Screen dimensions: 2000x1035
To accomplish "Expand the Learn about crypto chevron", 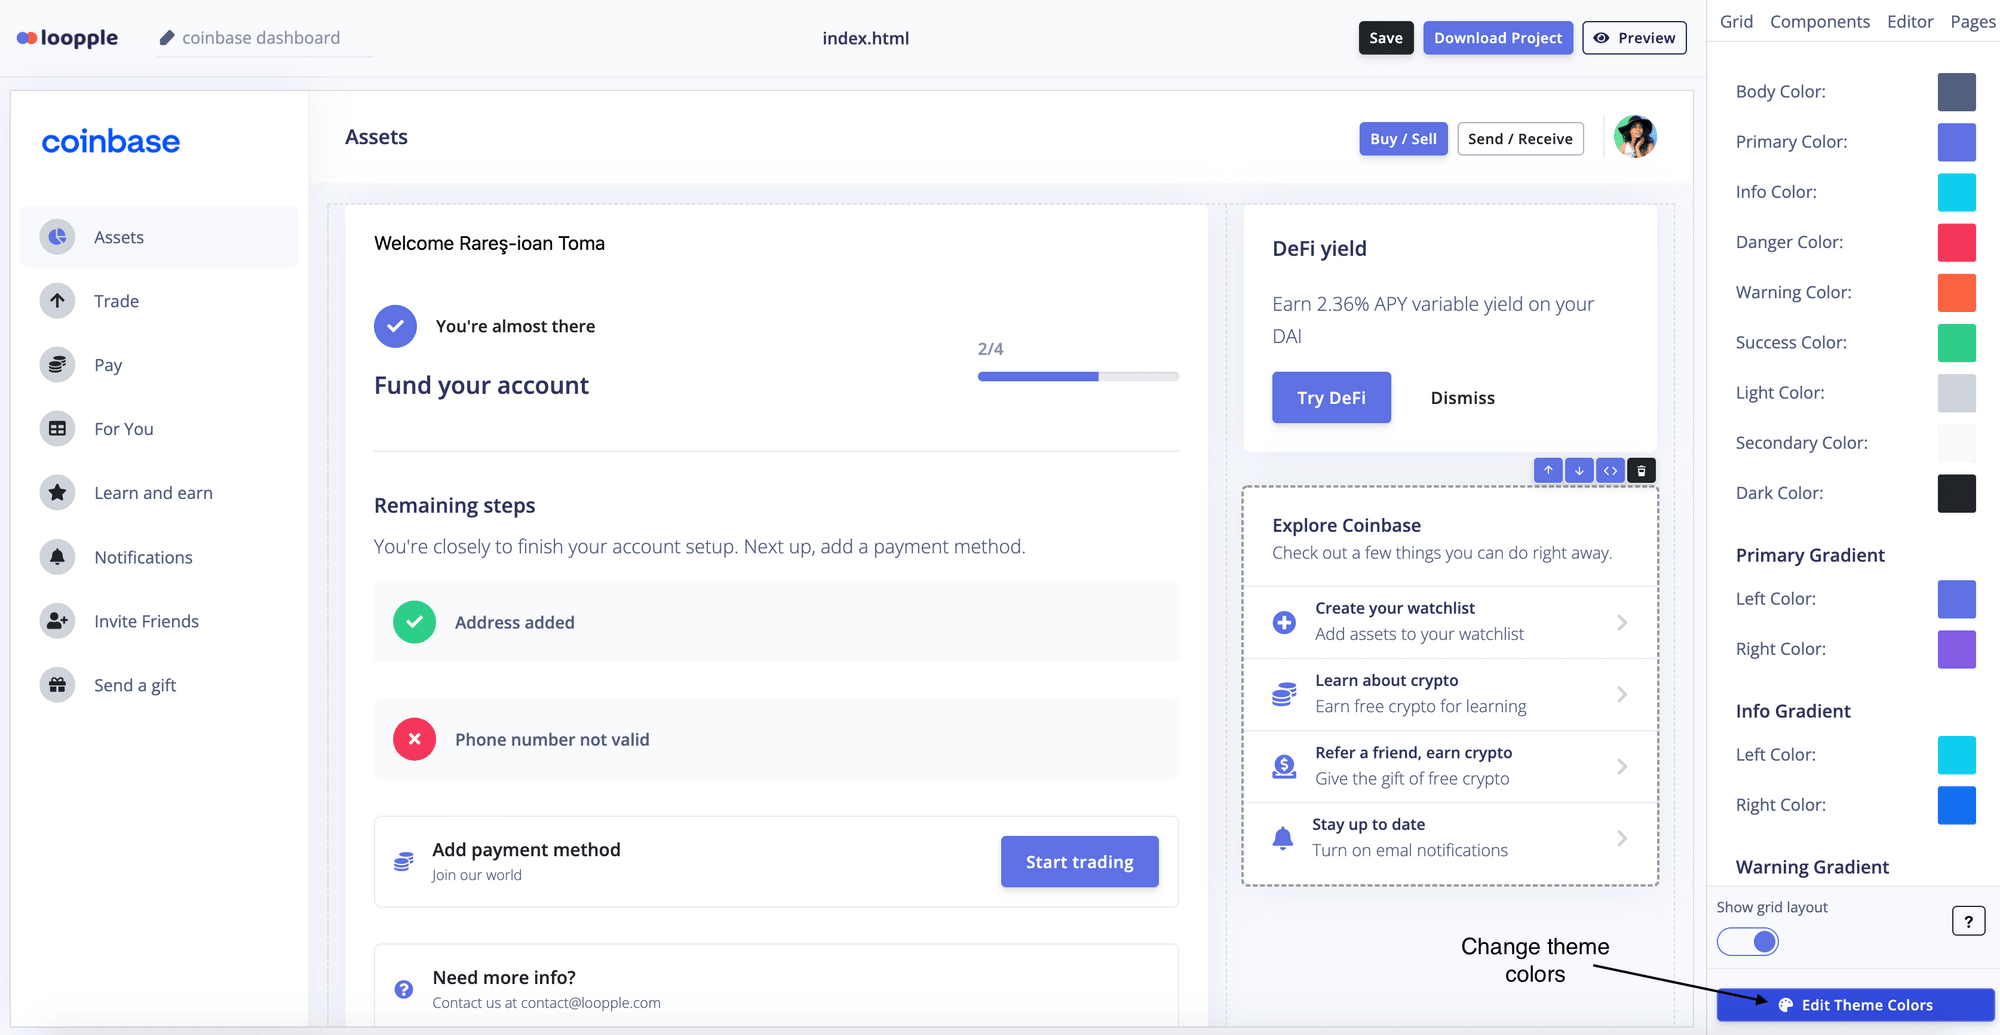I will point(1622,694).
